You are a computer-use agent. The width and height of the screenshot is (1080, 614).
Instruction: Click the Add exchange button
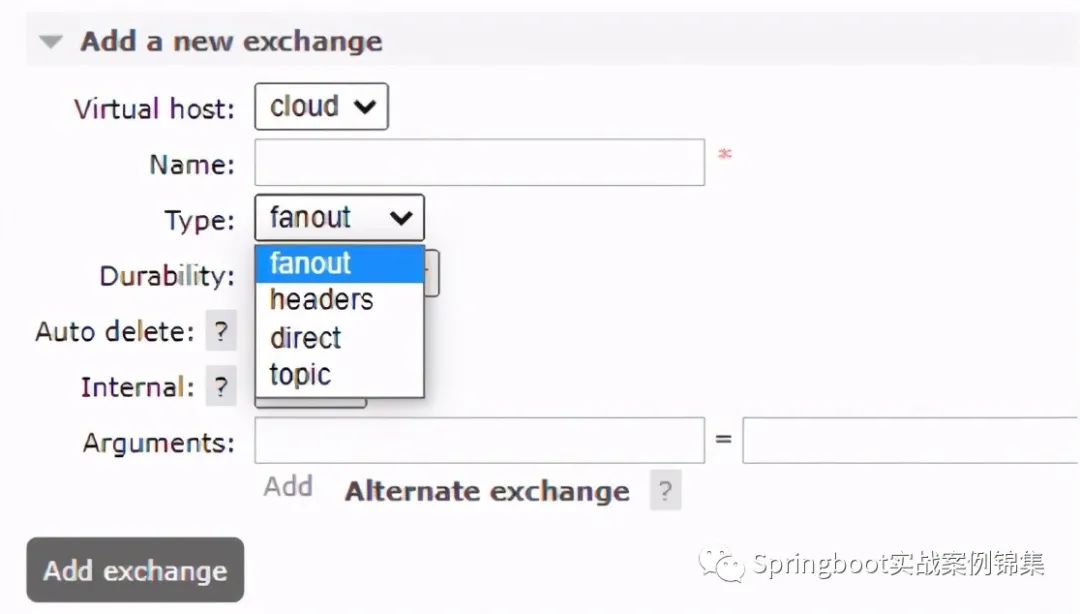(135, 571)
